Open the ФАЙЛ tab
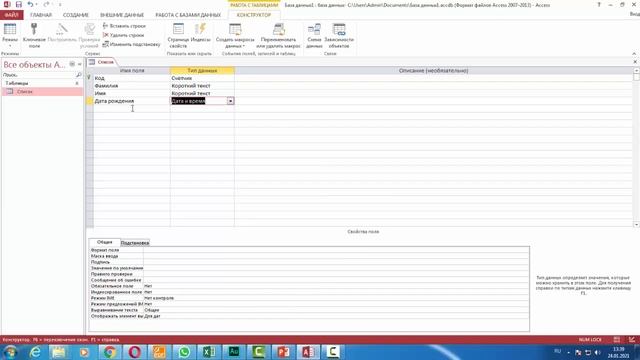 [11, 15]
